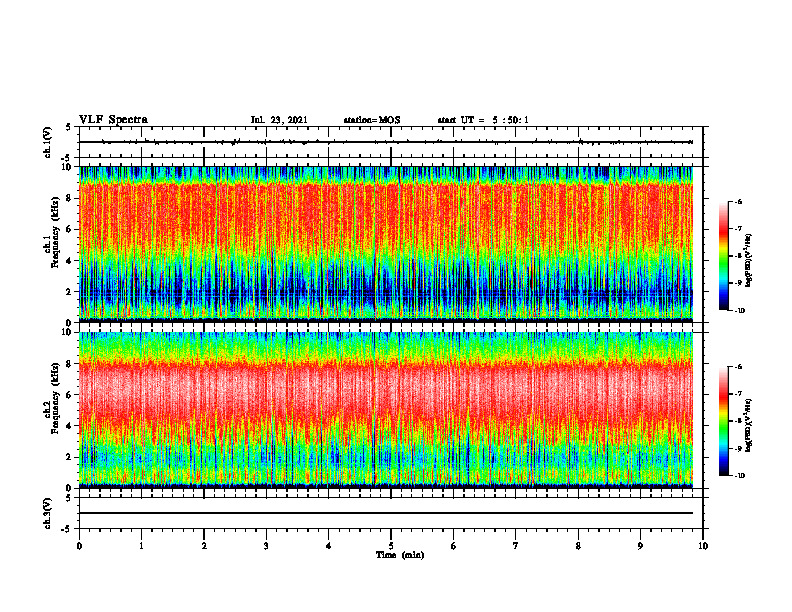
Task: Click the ch.2 color scale bar
Action: 723,421
